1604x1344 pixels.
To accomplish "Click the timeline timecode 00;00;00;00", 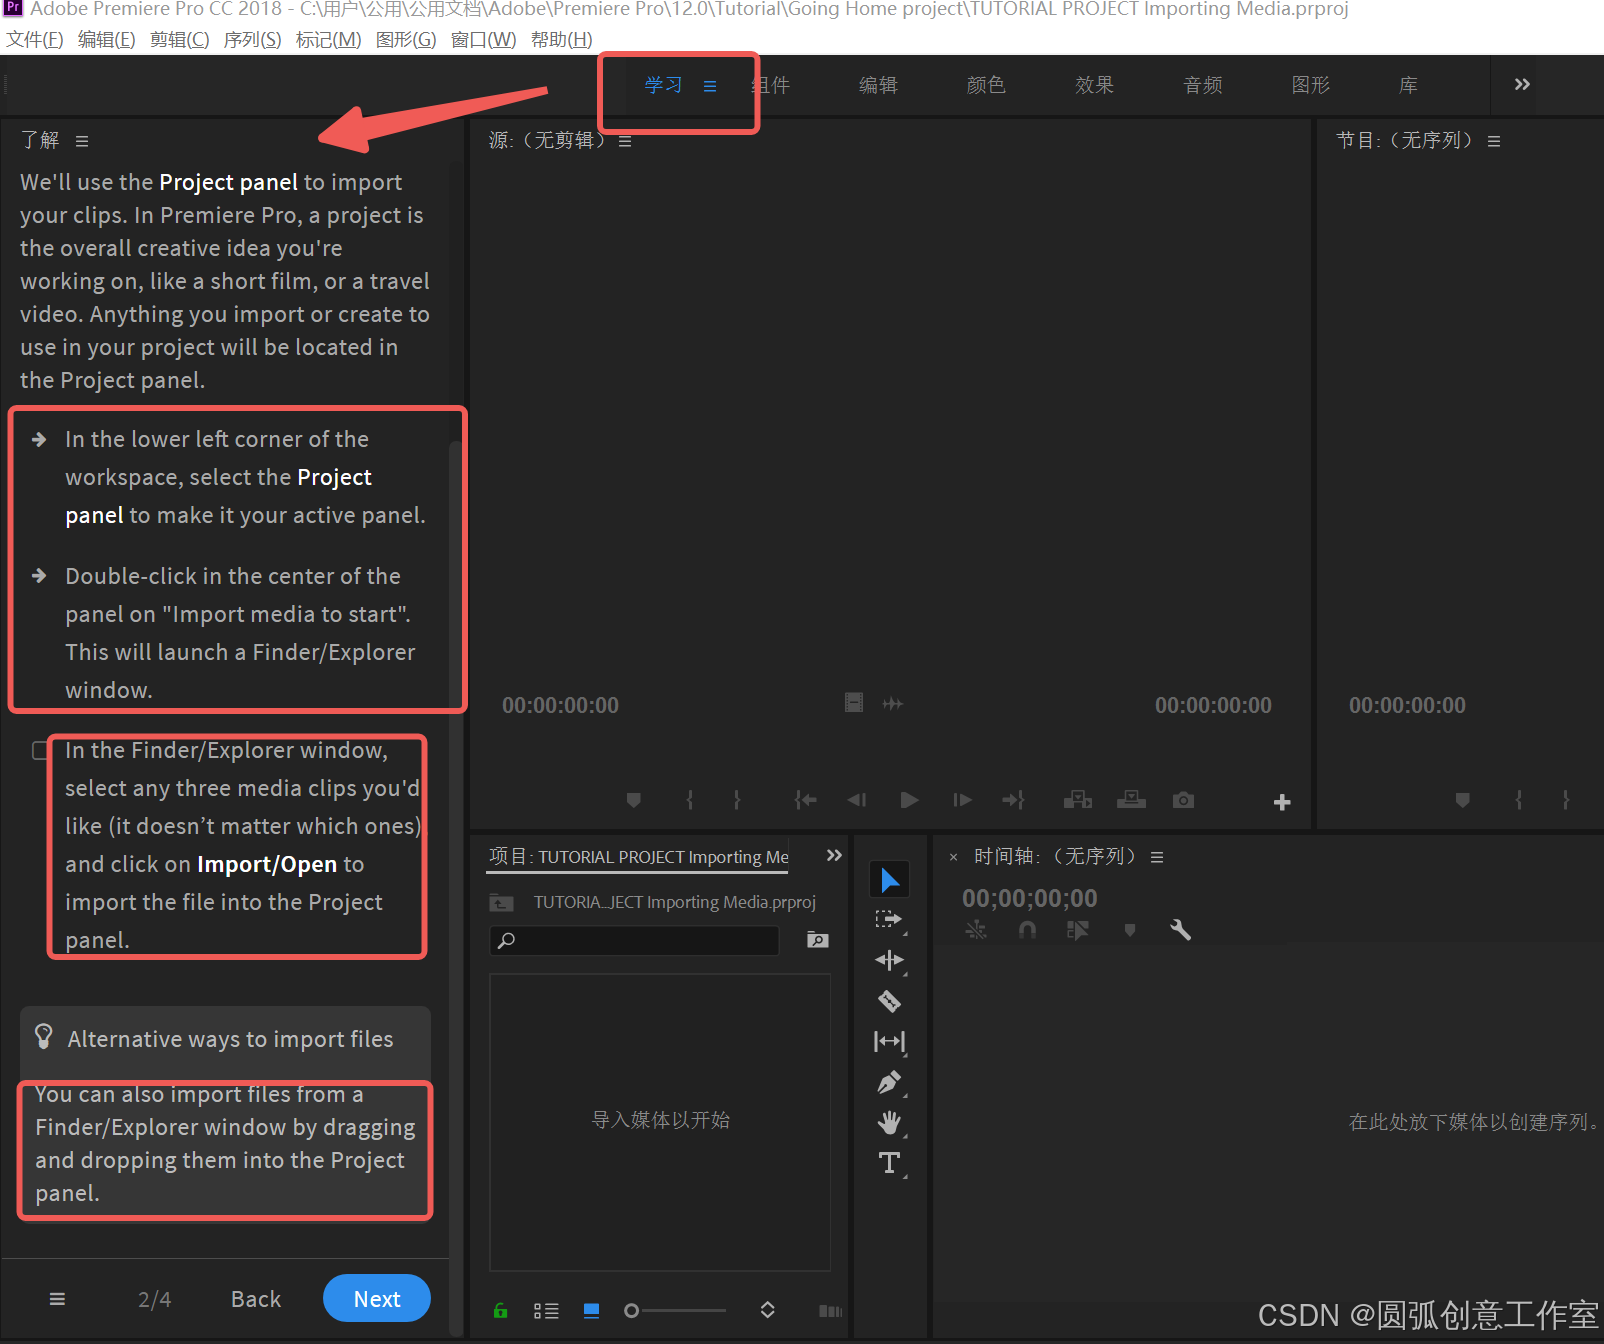I will 1030,898.
